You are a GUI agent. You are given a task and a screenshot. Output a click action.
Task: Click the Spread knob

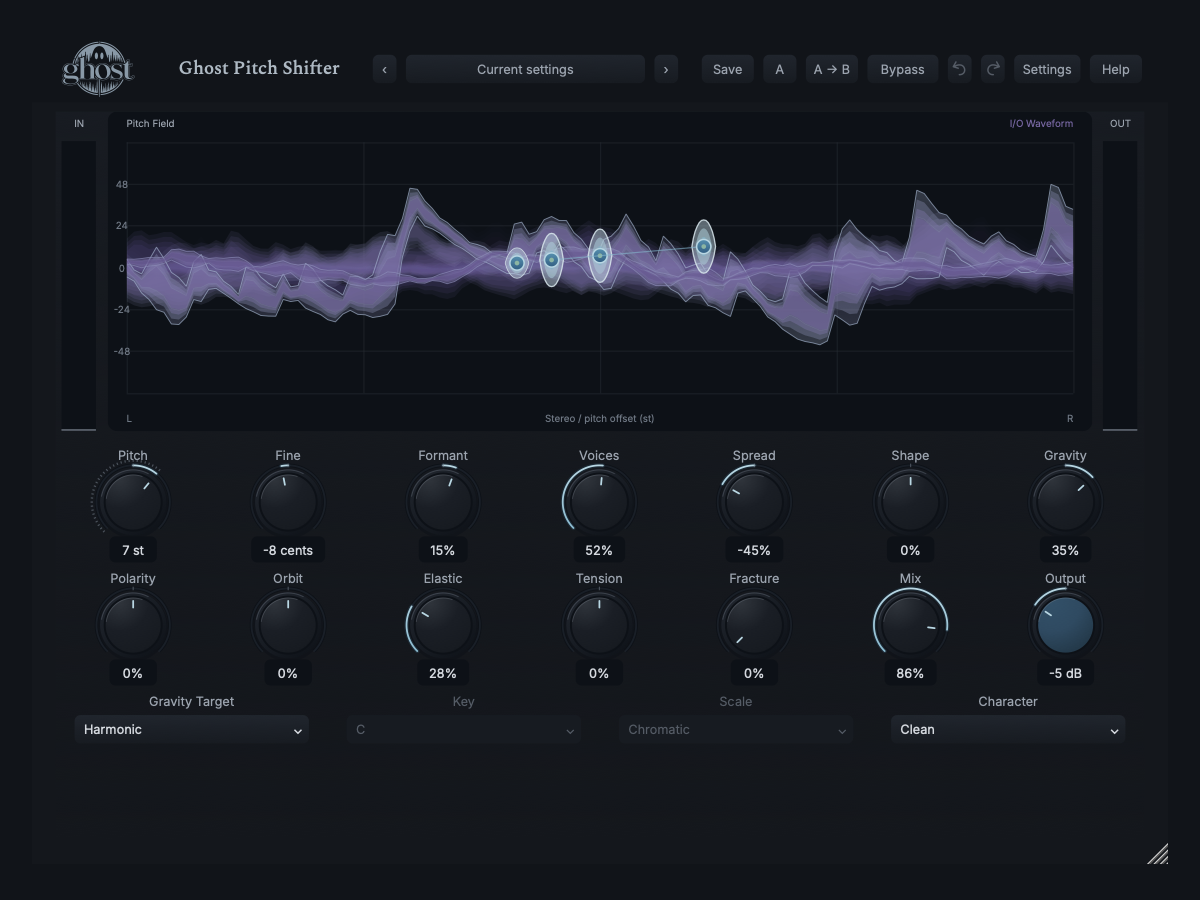754,501
